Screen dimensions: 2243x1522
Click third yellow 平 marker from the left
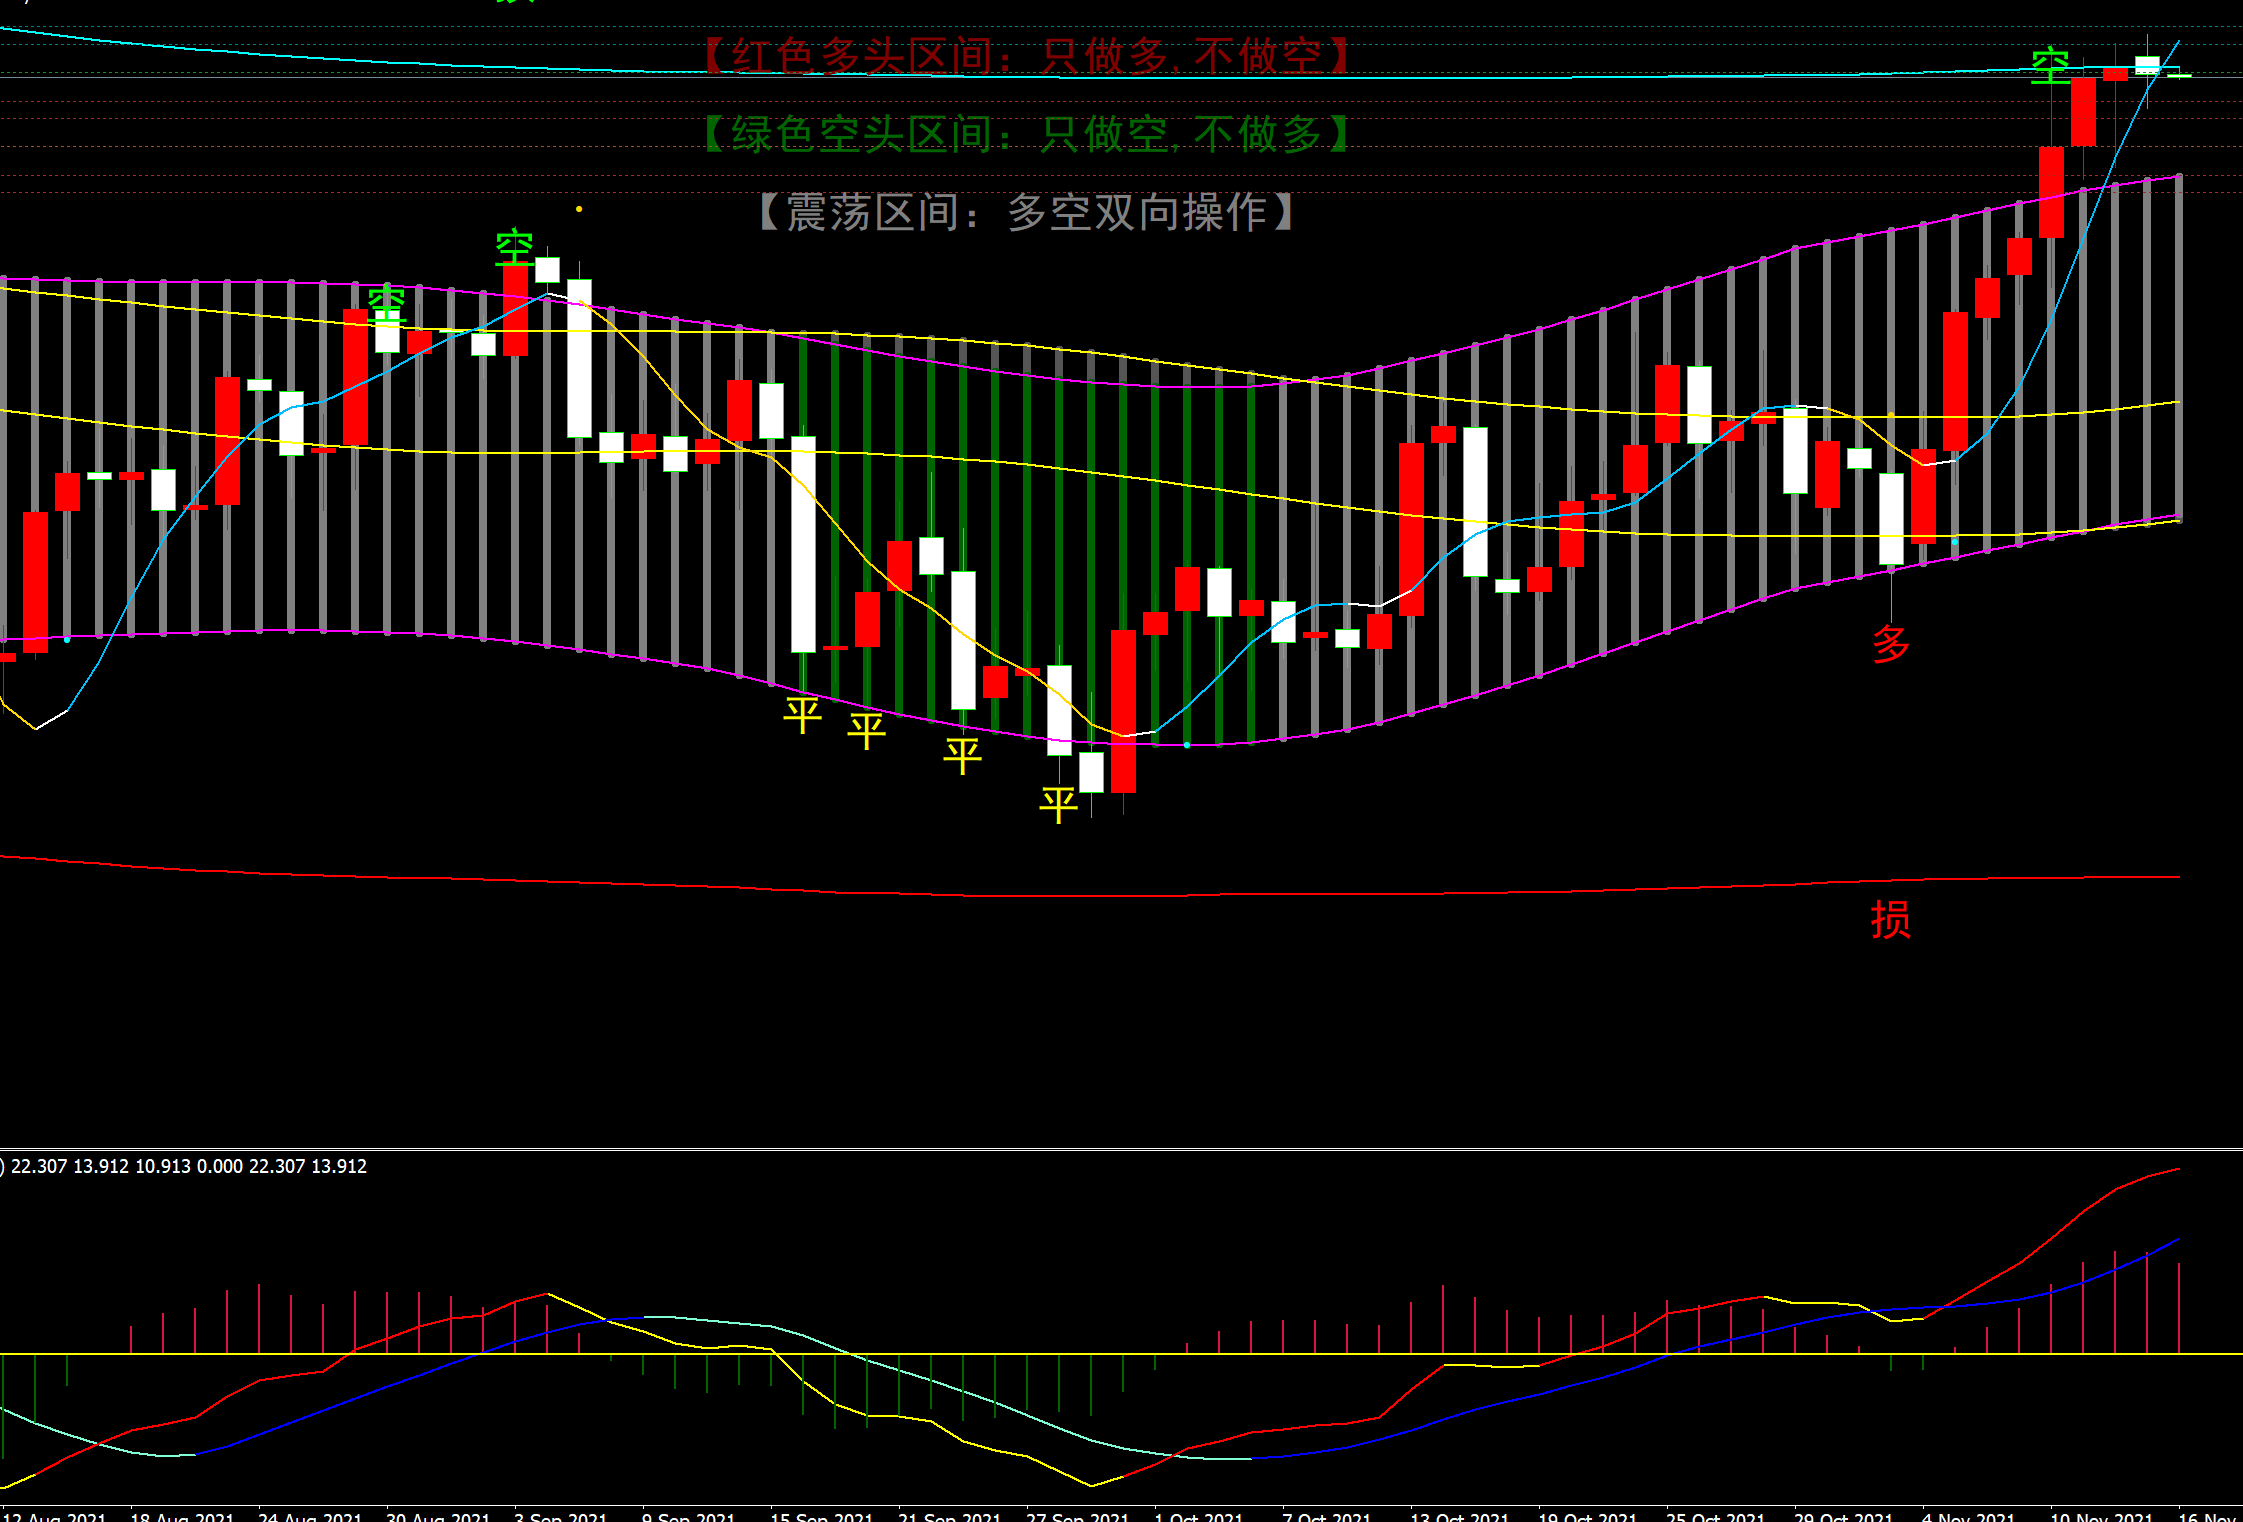click(962, 755)
